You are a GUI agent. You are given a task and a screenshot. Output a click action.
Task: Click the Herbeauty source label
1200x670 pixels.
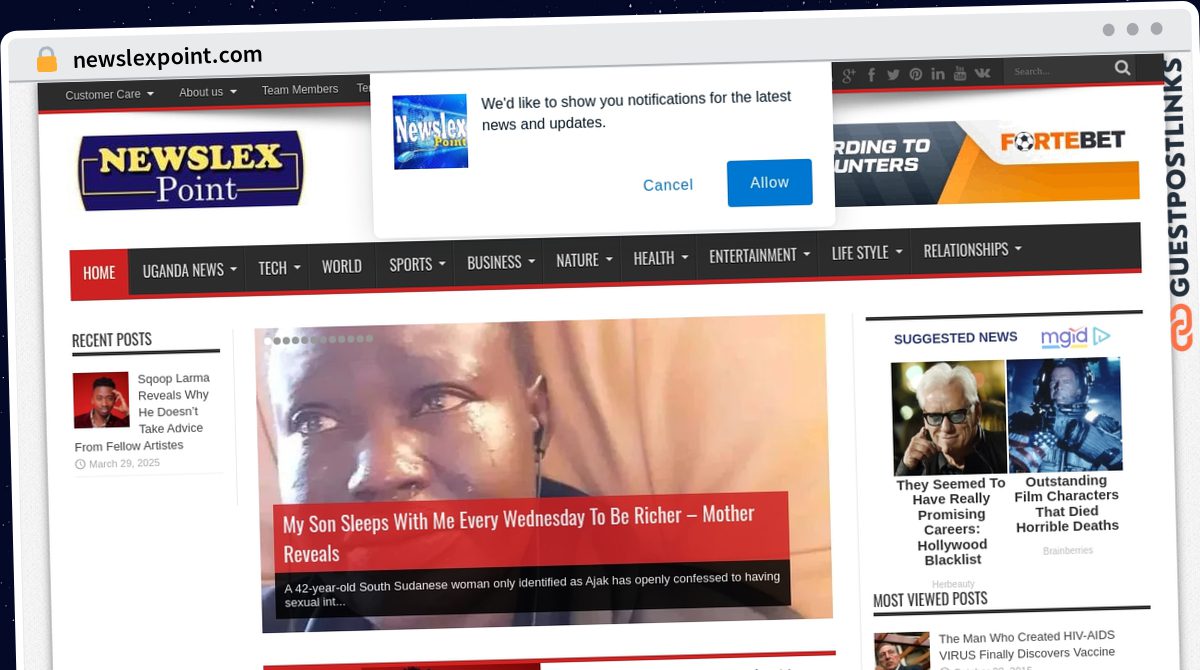tap(953, 584)
